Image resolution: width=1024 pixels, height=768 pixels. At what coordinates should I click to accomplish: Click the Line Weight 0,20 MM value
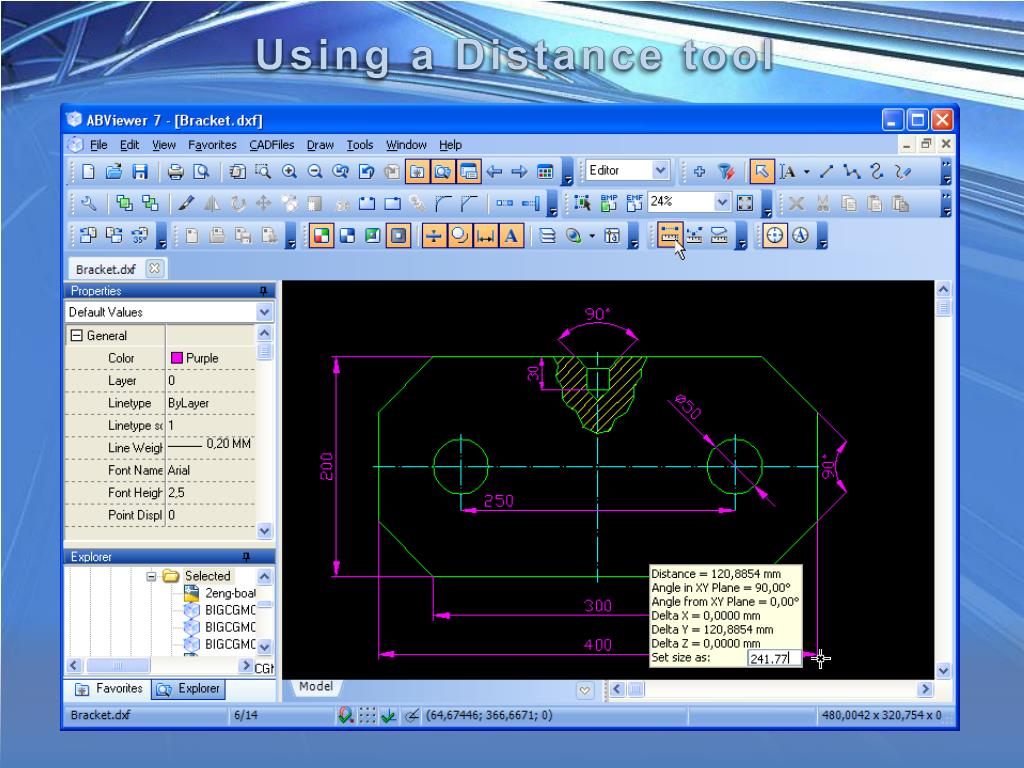point(210,445)
